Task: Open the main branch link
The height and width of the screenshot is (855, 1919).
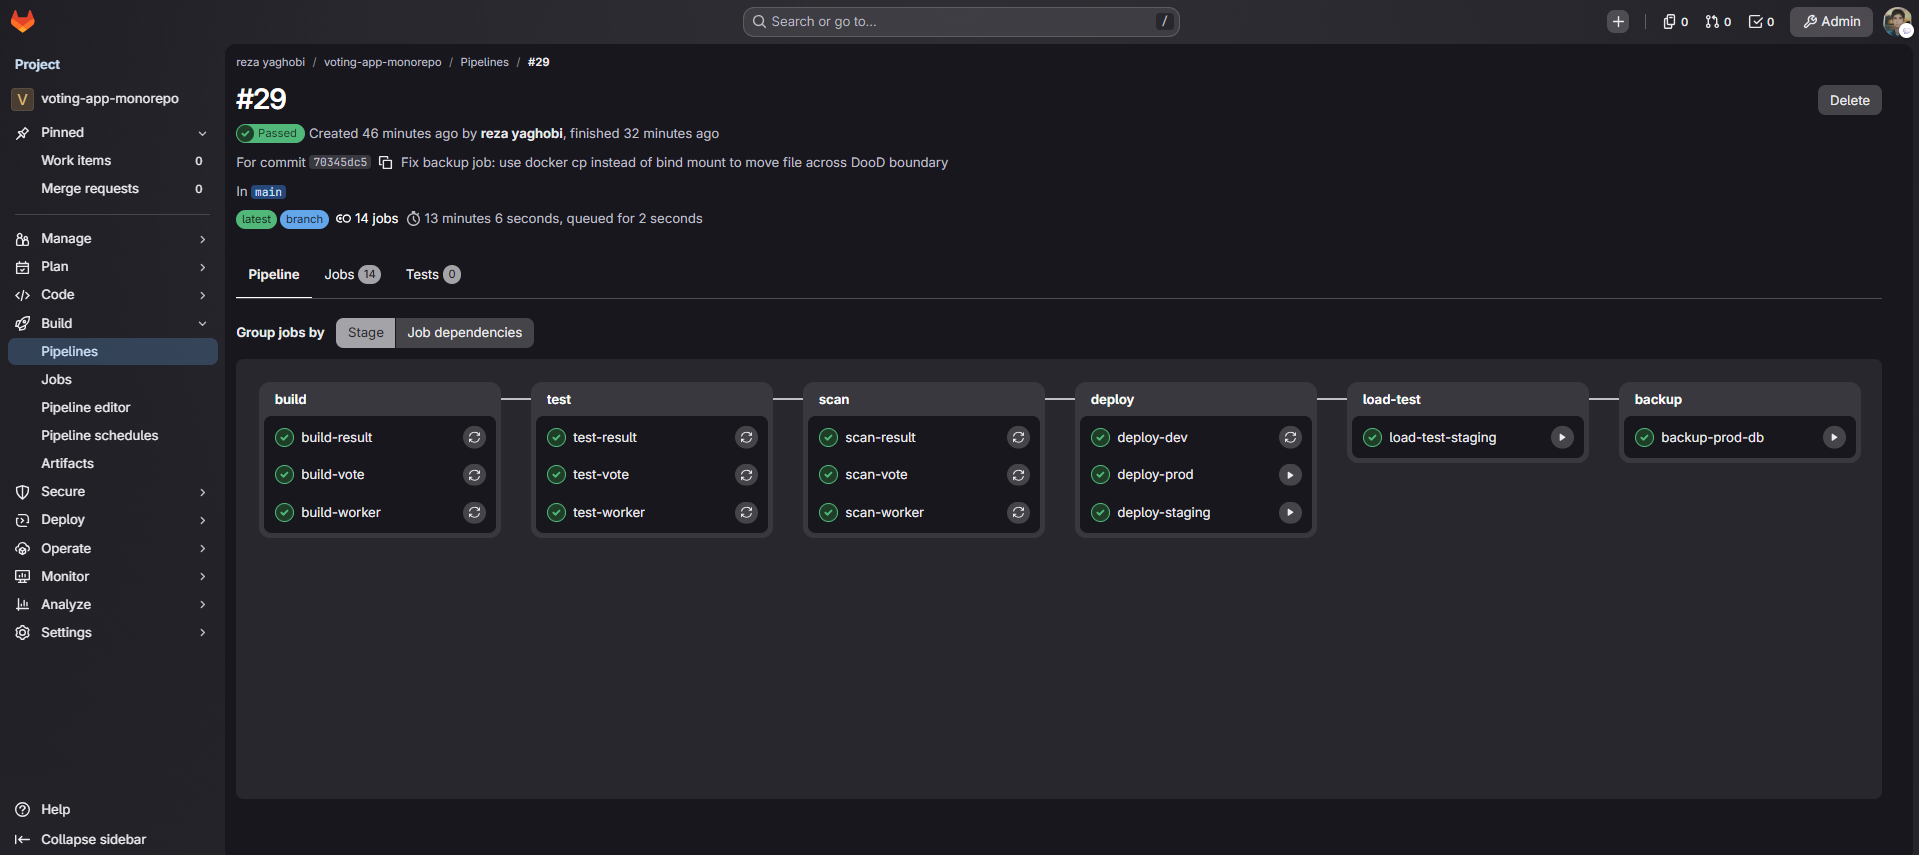Action: coord(268,192)
